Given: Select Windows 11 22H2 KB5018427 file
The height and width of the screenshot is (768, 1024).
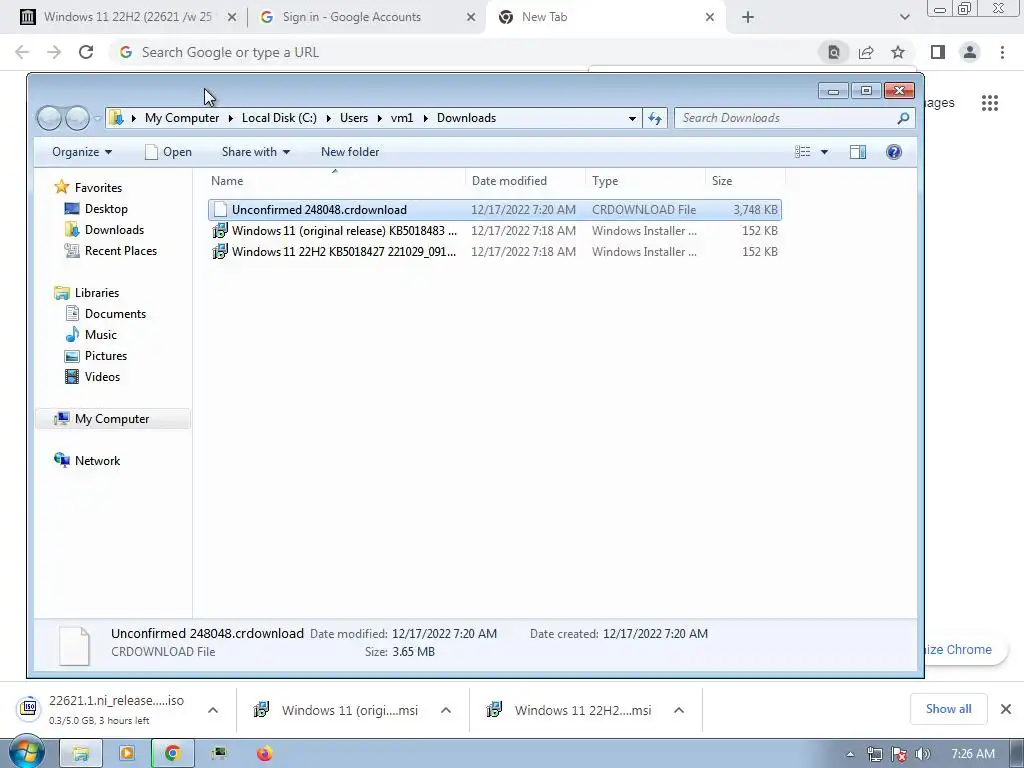Looking at the screenshot, I should [494, 251].
